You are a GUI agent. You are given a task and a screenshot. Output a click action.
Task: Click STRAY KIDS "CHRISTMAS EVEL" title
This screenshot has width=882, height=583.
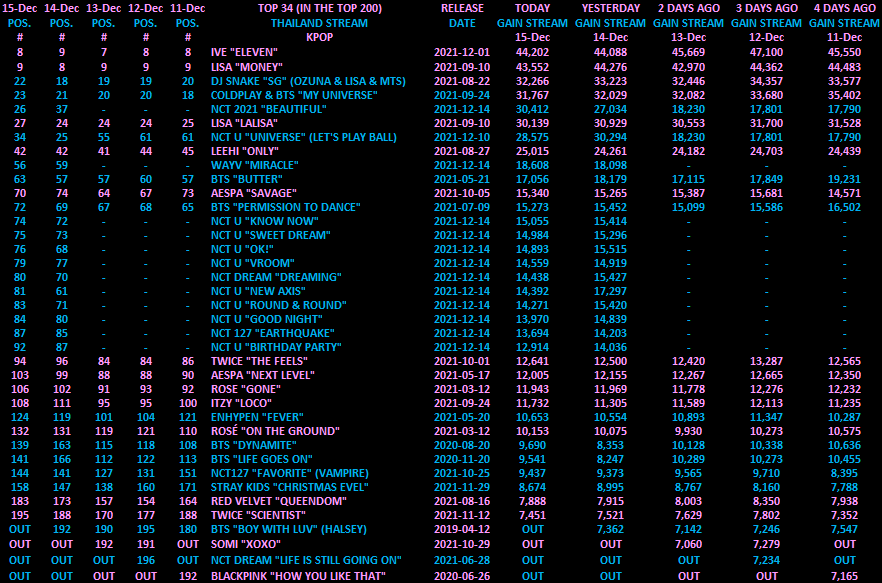pos(289,487)
